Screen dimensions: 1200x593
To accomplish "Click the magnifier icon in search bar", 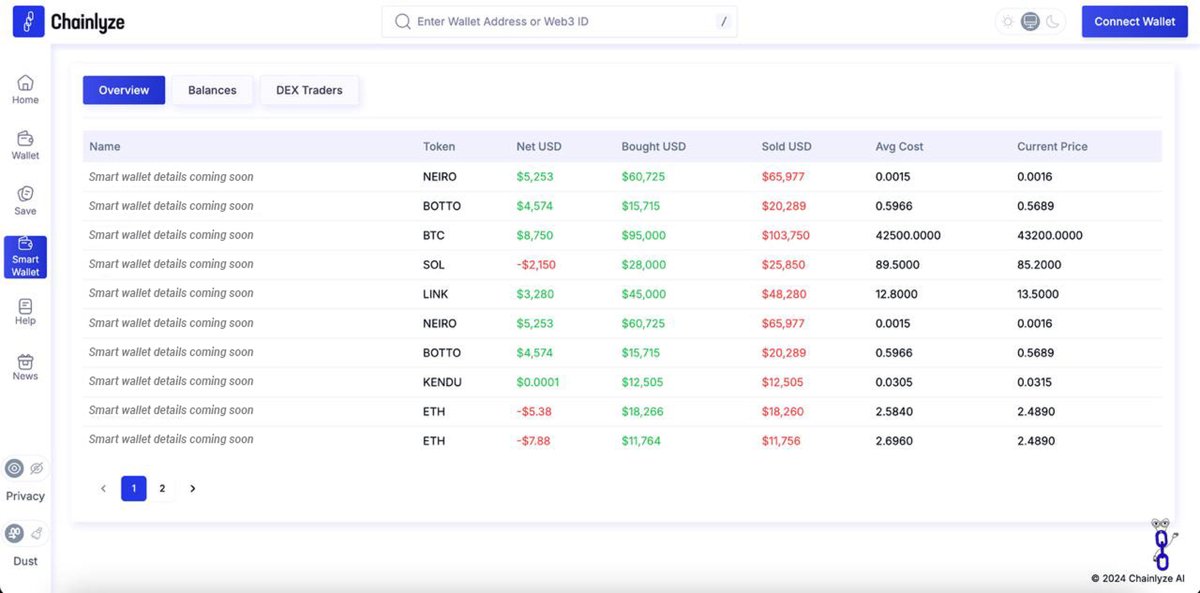I will [x=403, y=21].
